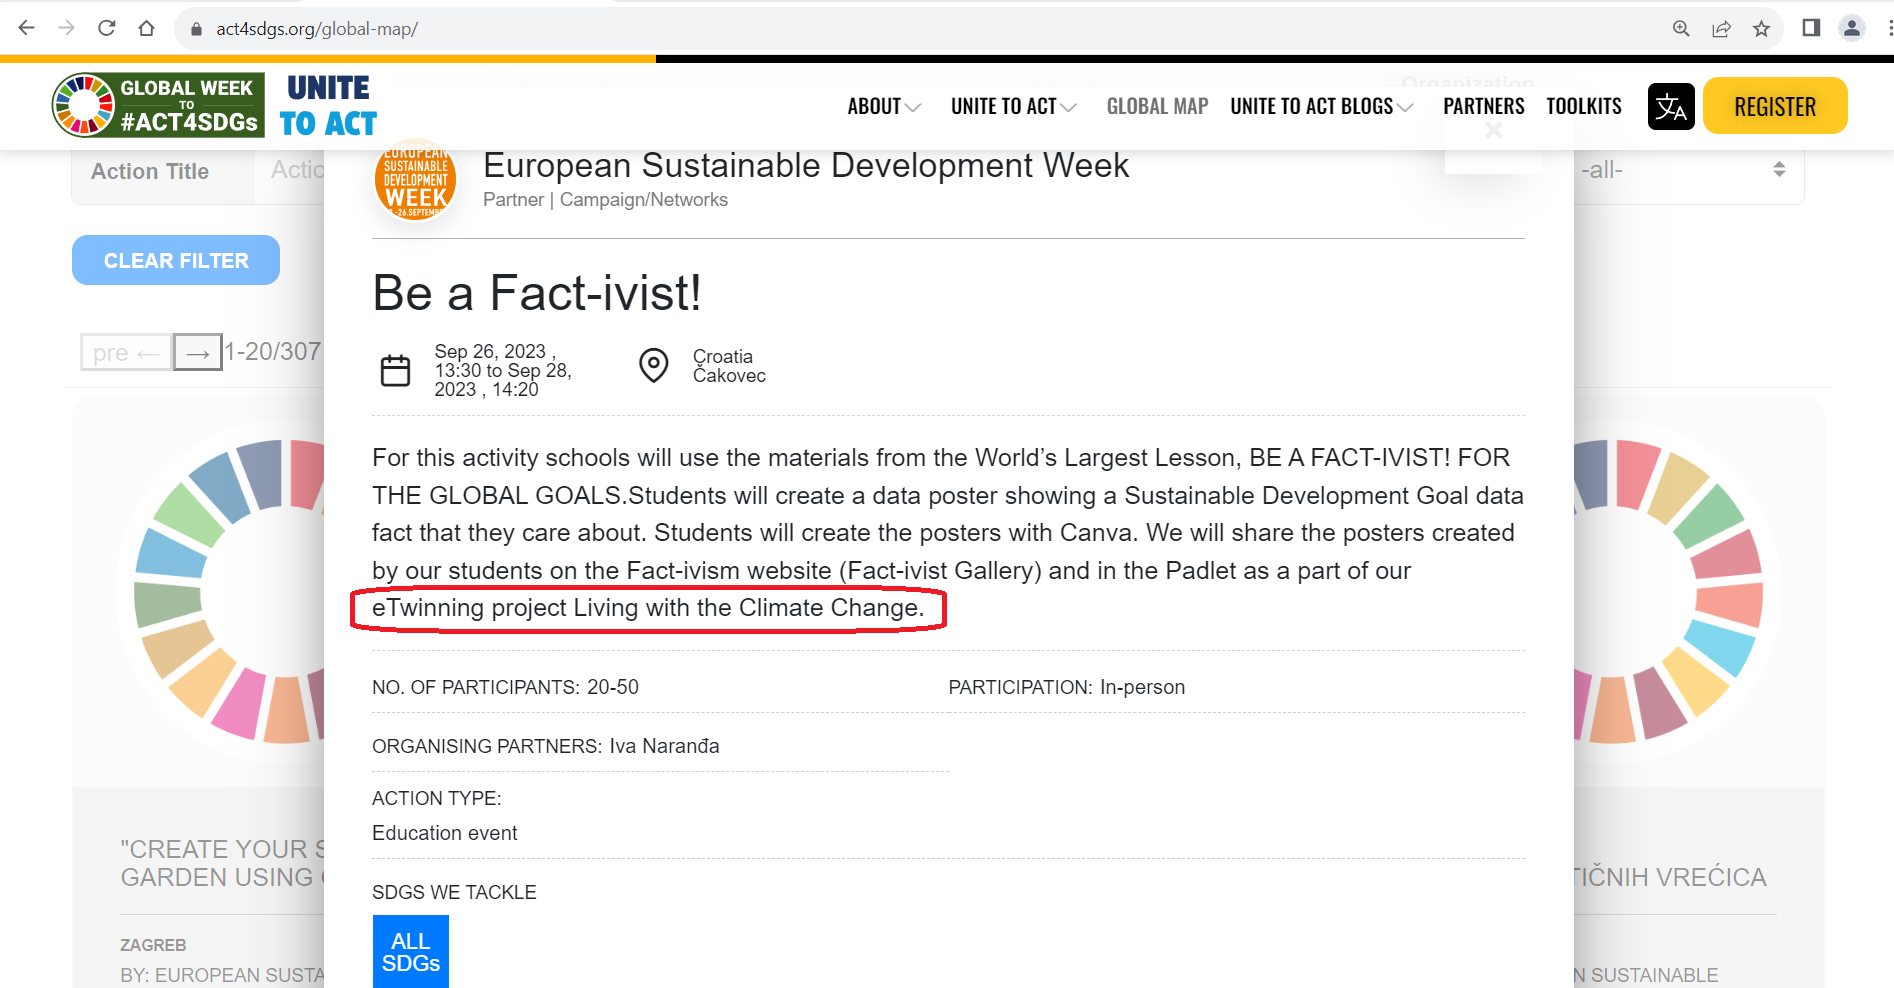Click the yellow Register button
This screenshot has height=988, width=1894.
click(x=1775, y=106)
